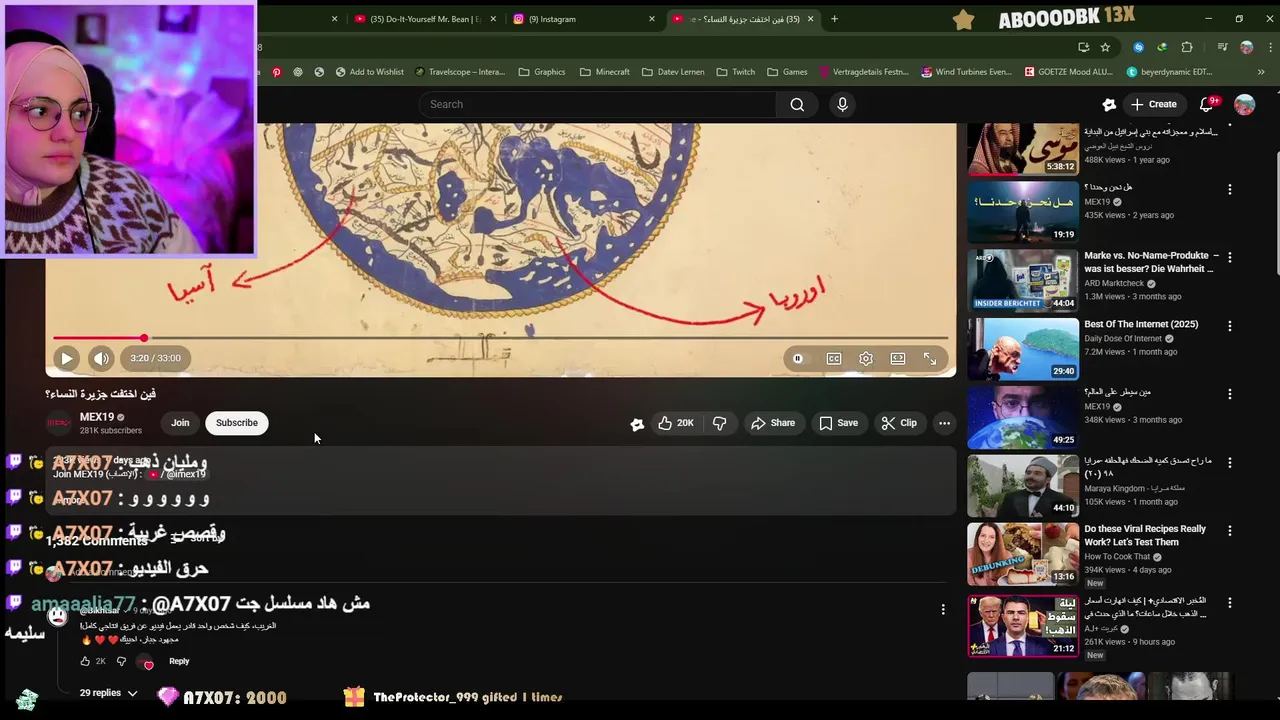
Task: Open the YouTube account avatar menu
Action: [x=1244, y=104]
